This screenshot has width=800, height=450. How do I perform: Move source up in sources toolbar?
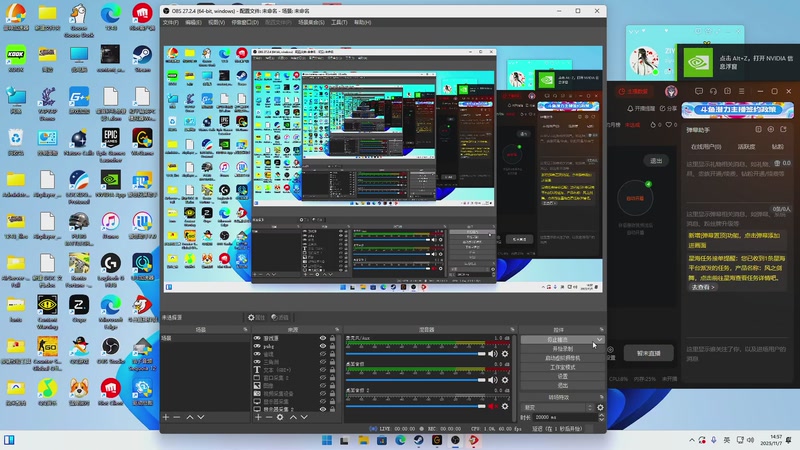pos(293,417)
